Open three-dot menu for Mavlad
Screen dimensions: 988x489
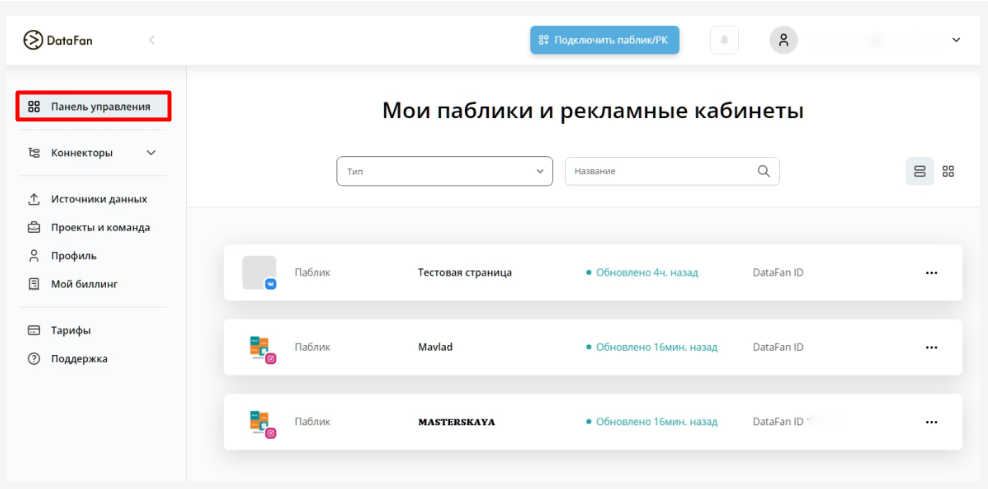(931, 348)
